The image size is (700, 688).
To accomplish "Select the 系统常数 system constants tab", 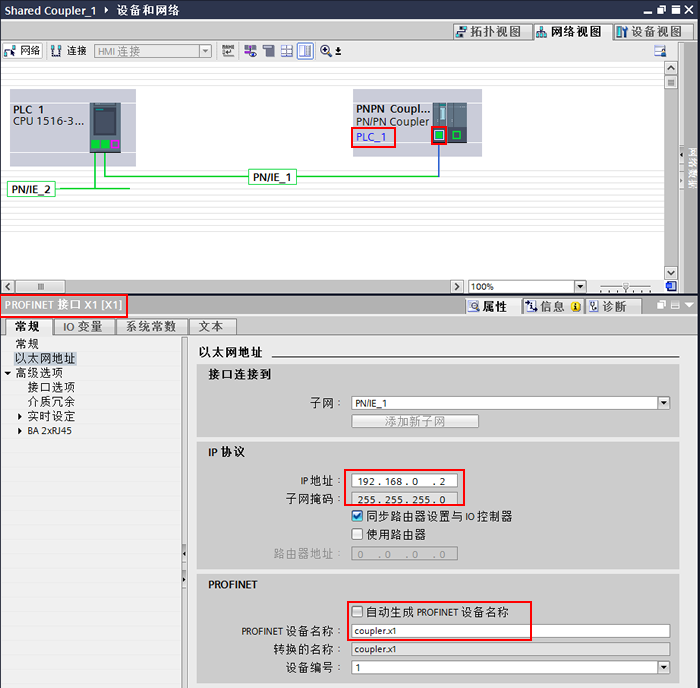I will [151, 327].
